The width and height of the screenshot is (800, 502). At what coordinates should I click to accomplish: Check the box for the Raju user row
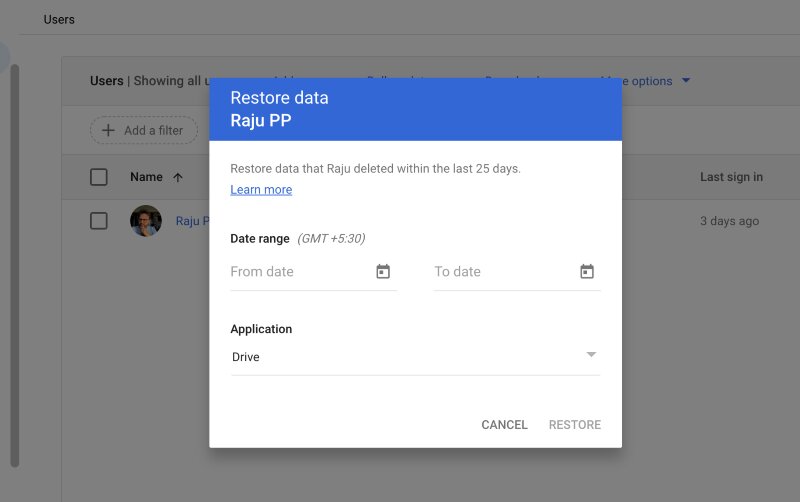point(99,221)
